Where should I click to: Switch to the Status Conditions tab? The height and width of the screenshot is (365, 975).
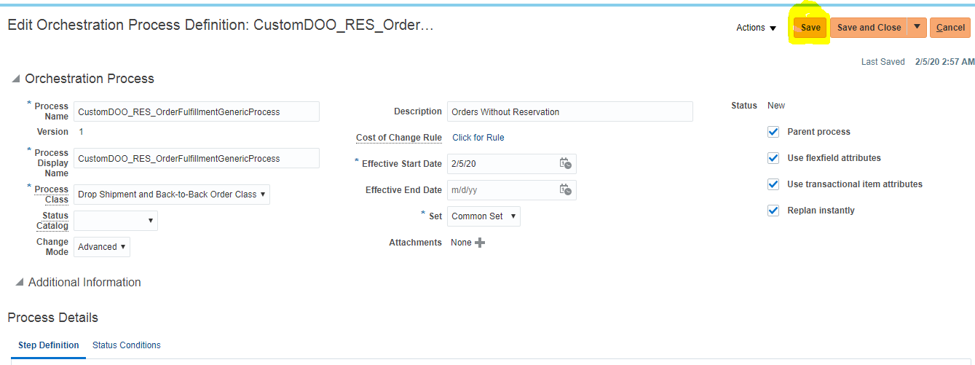click(x=126, y=345)
